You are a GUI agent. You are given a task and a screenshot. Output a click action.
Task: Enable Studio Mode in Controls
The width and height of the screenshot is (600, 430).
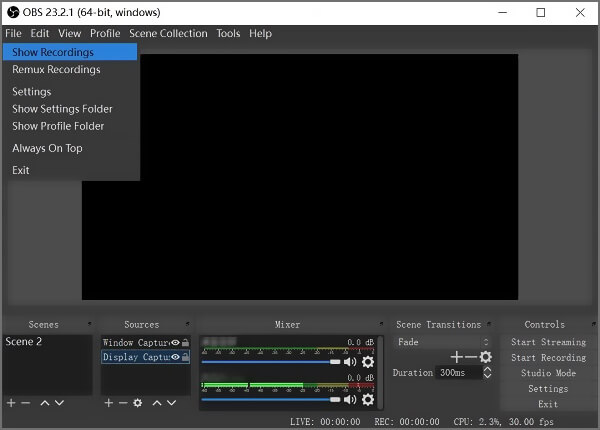548,373
